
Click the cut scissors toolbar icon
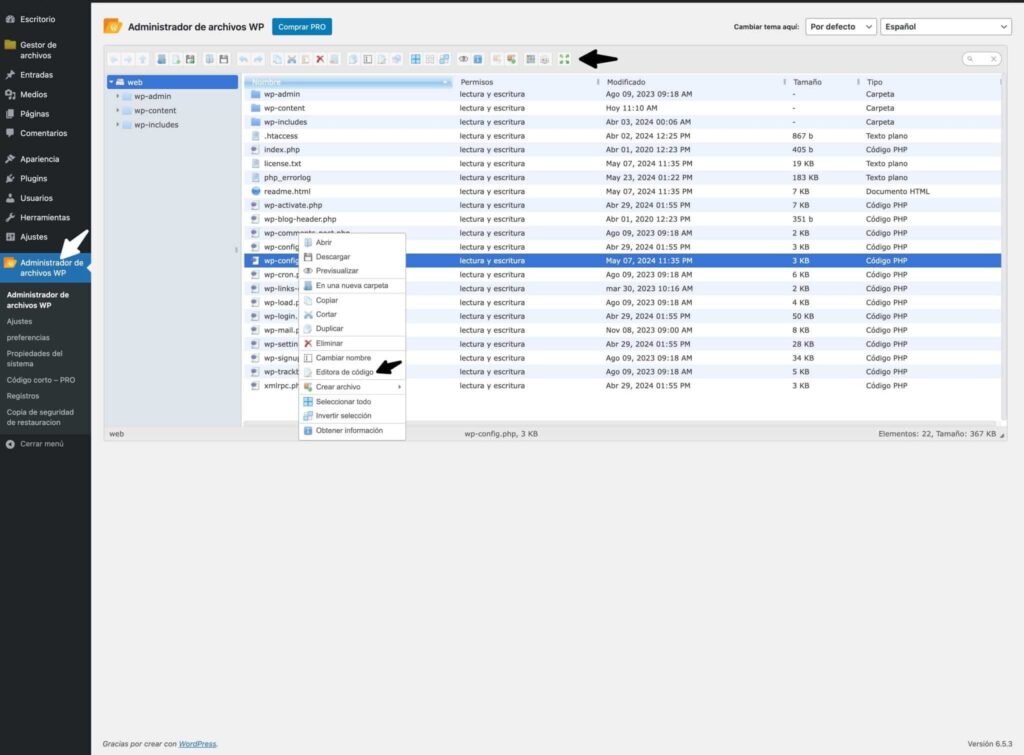(x=292, y=59)
